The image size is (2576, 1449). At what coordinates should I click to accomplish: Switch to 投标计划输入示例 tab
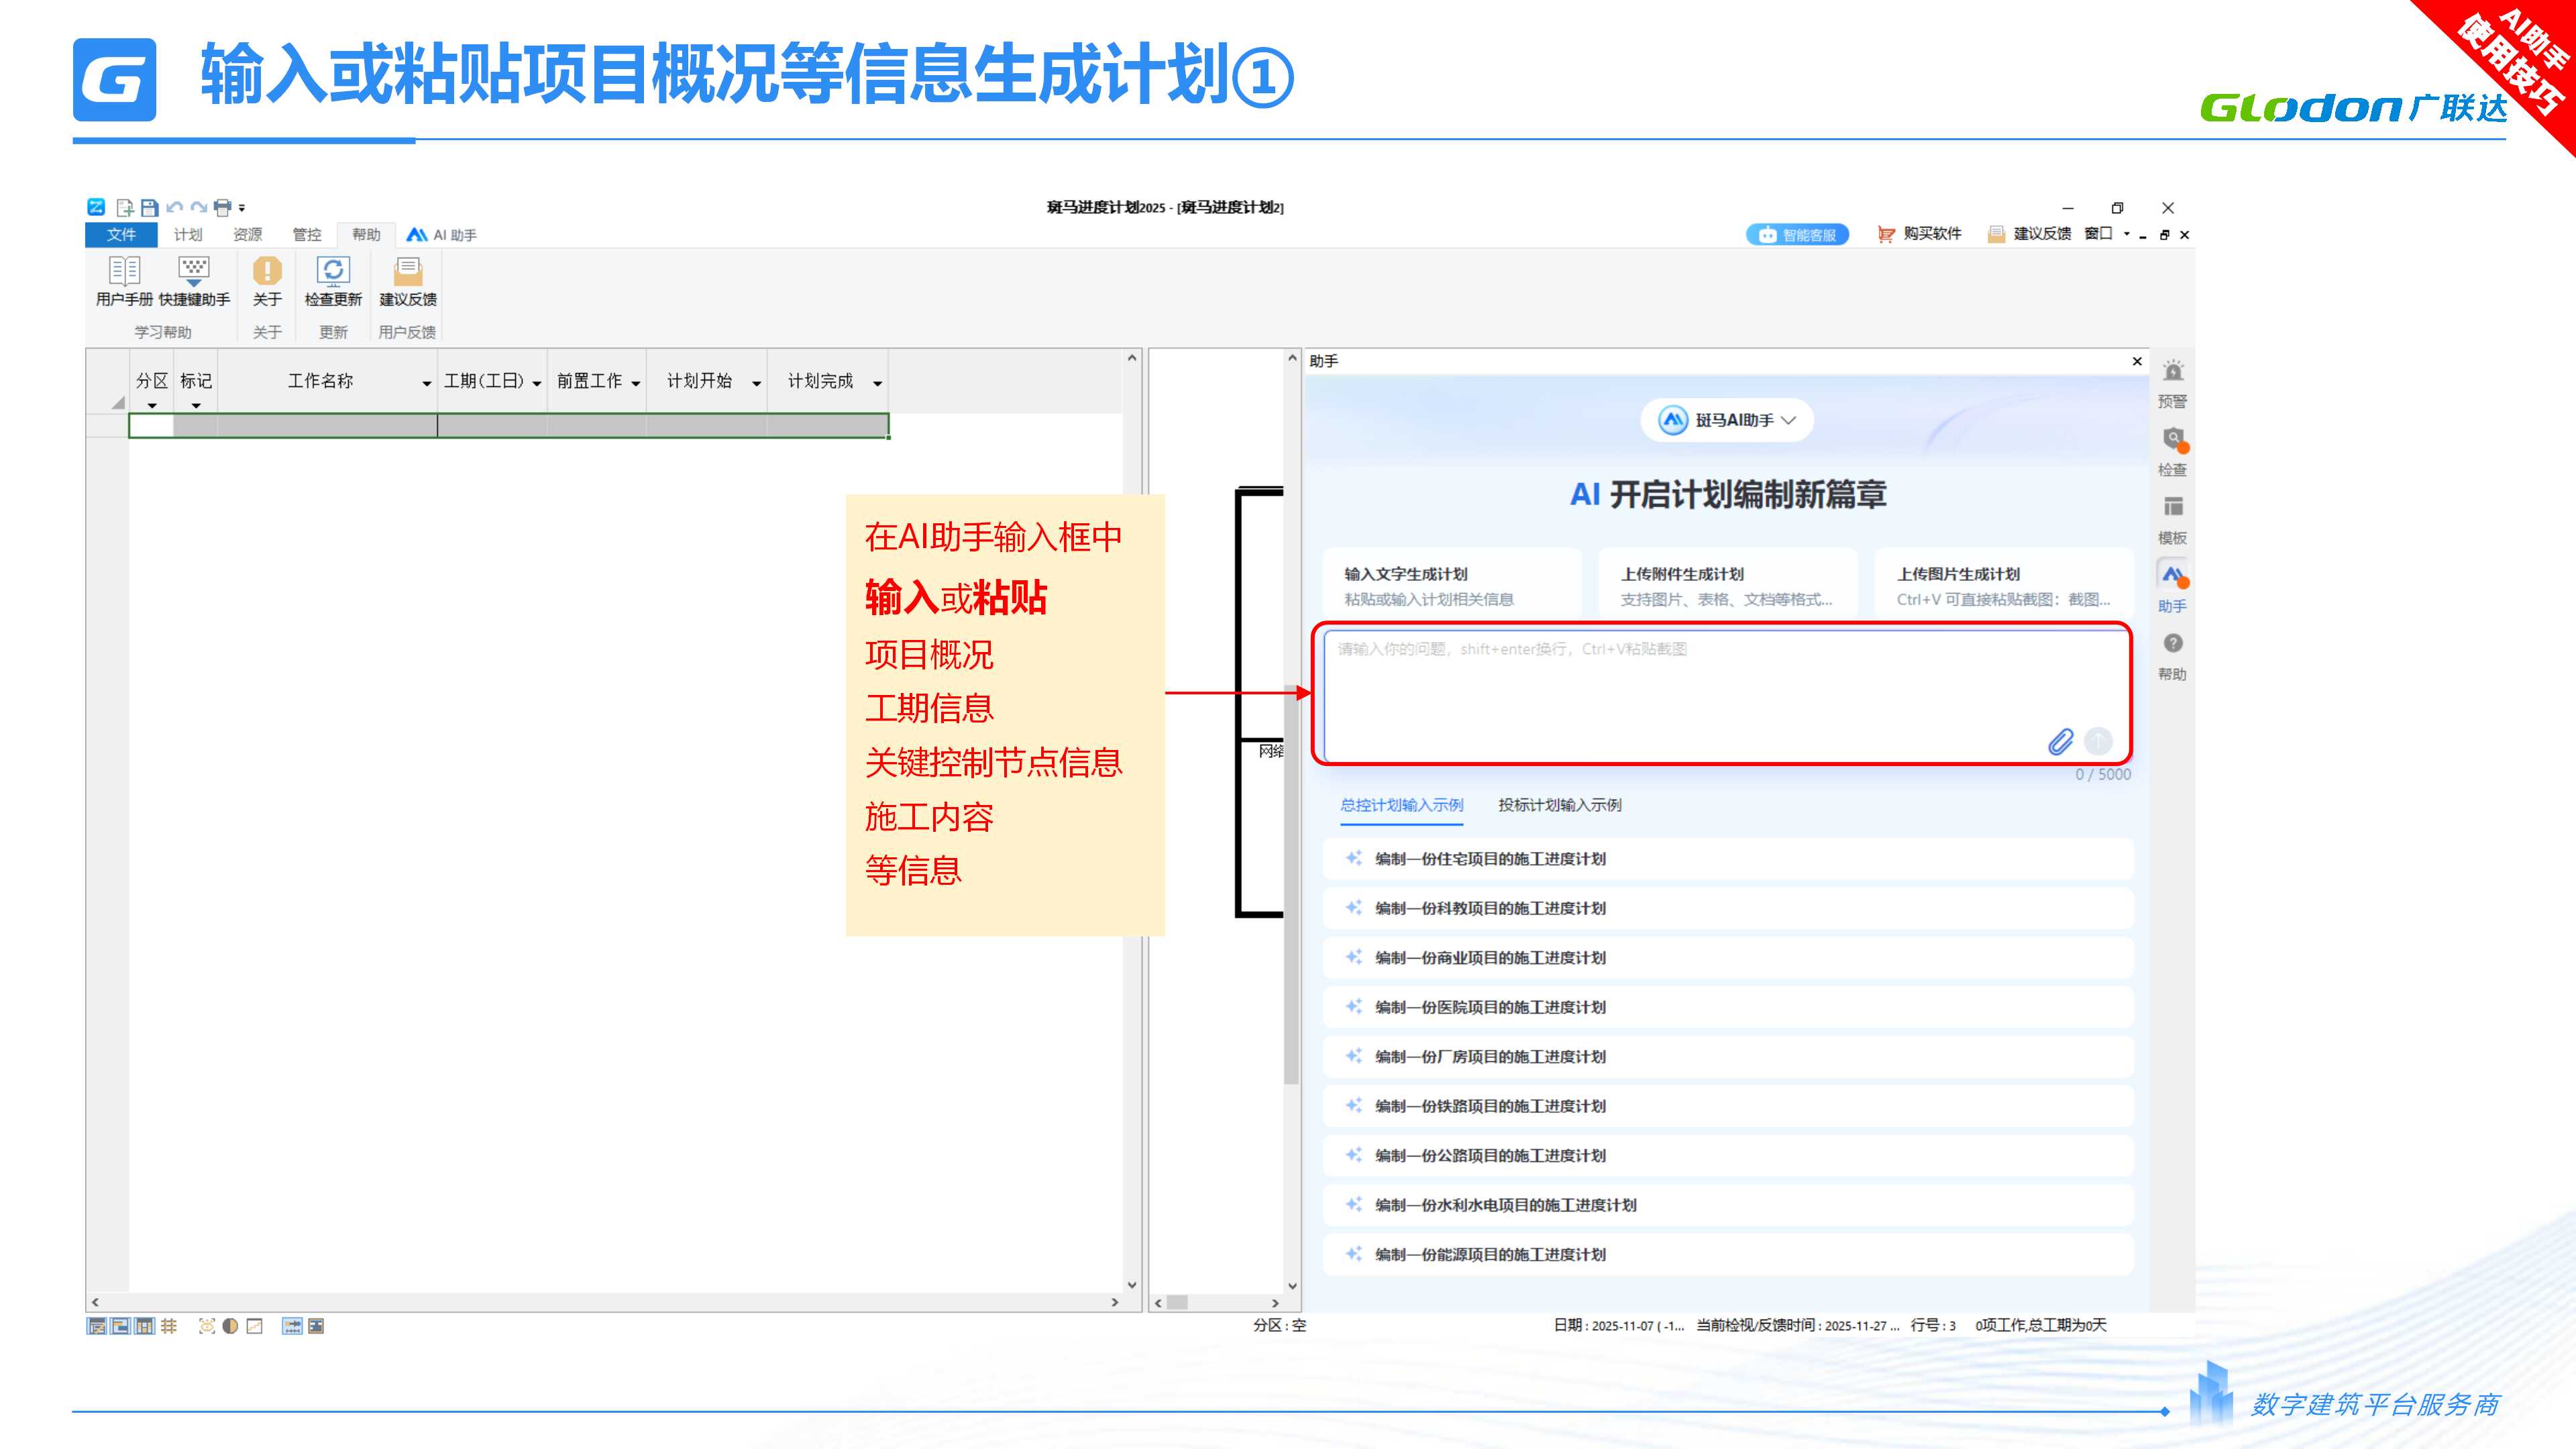click(1559, 805)
